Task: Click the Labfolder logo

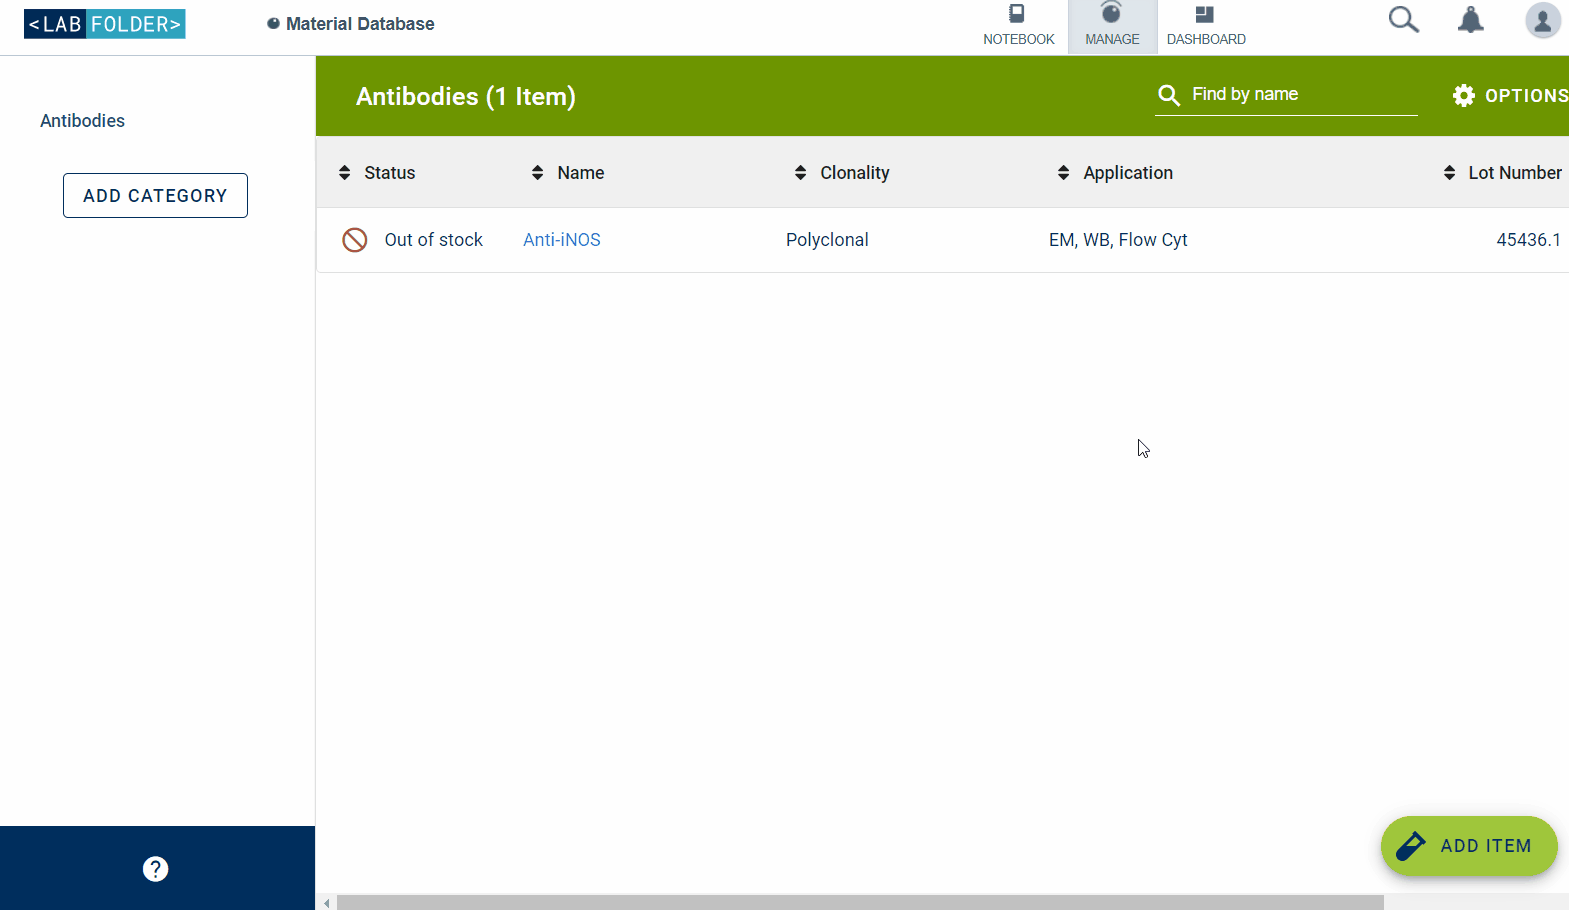Action: [x=105, y=24]
